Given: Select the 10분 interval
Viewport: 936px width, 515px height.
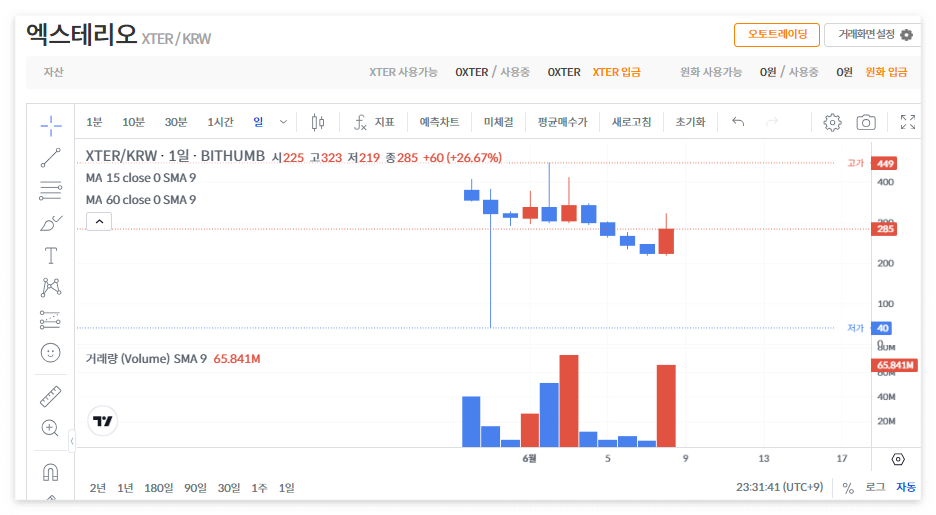Looking at the screenshot, I should [x=133, y=122].
